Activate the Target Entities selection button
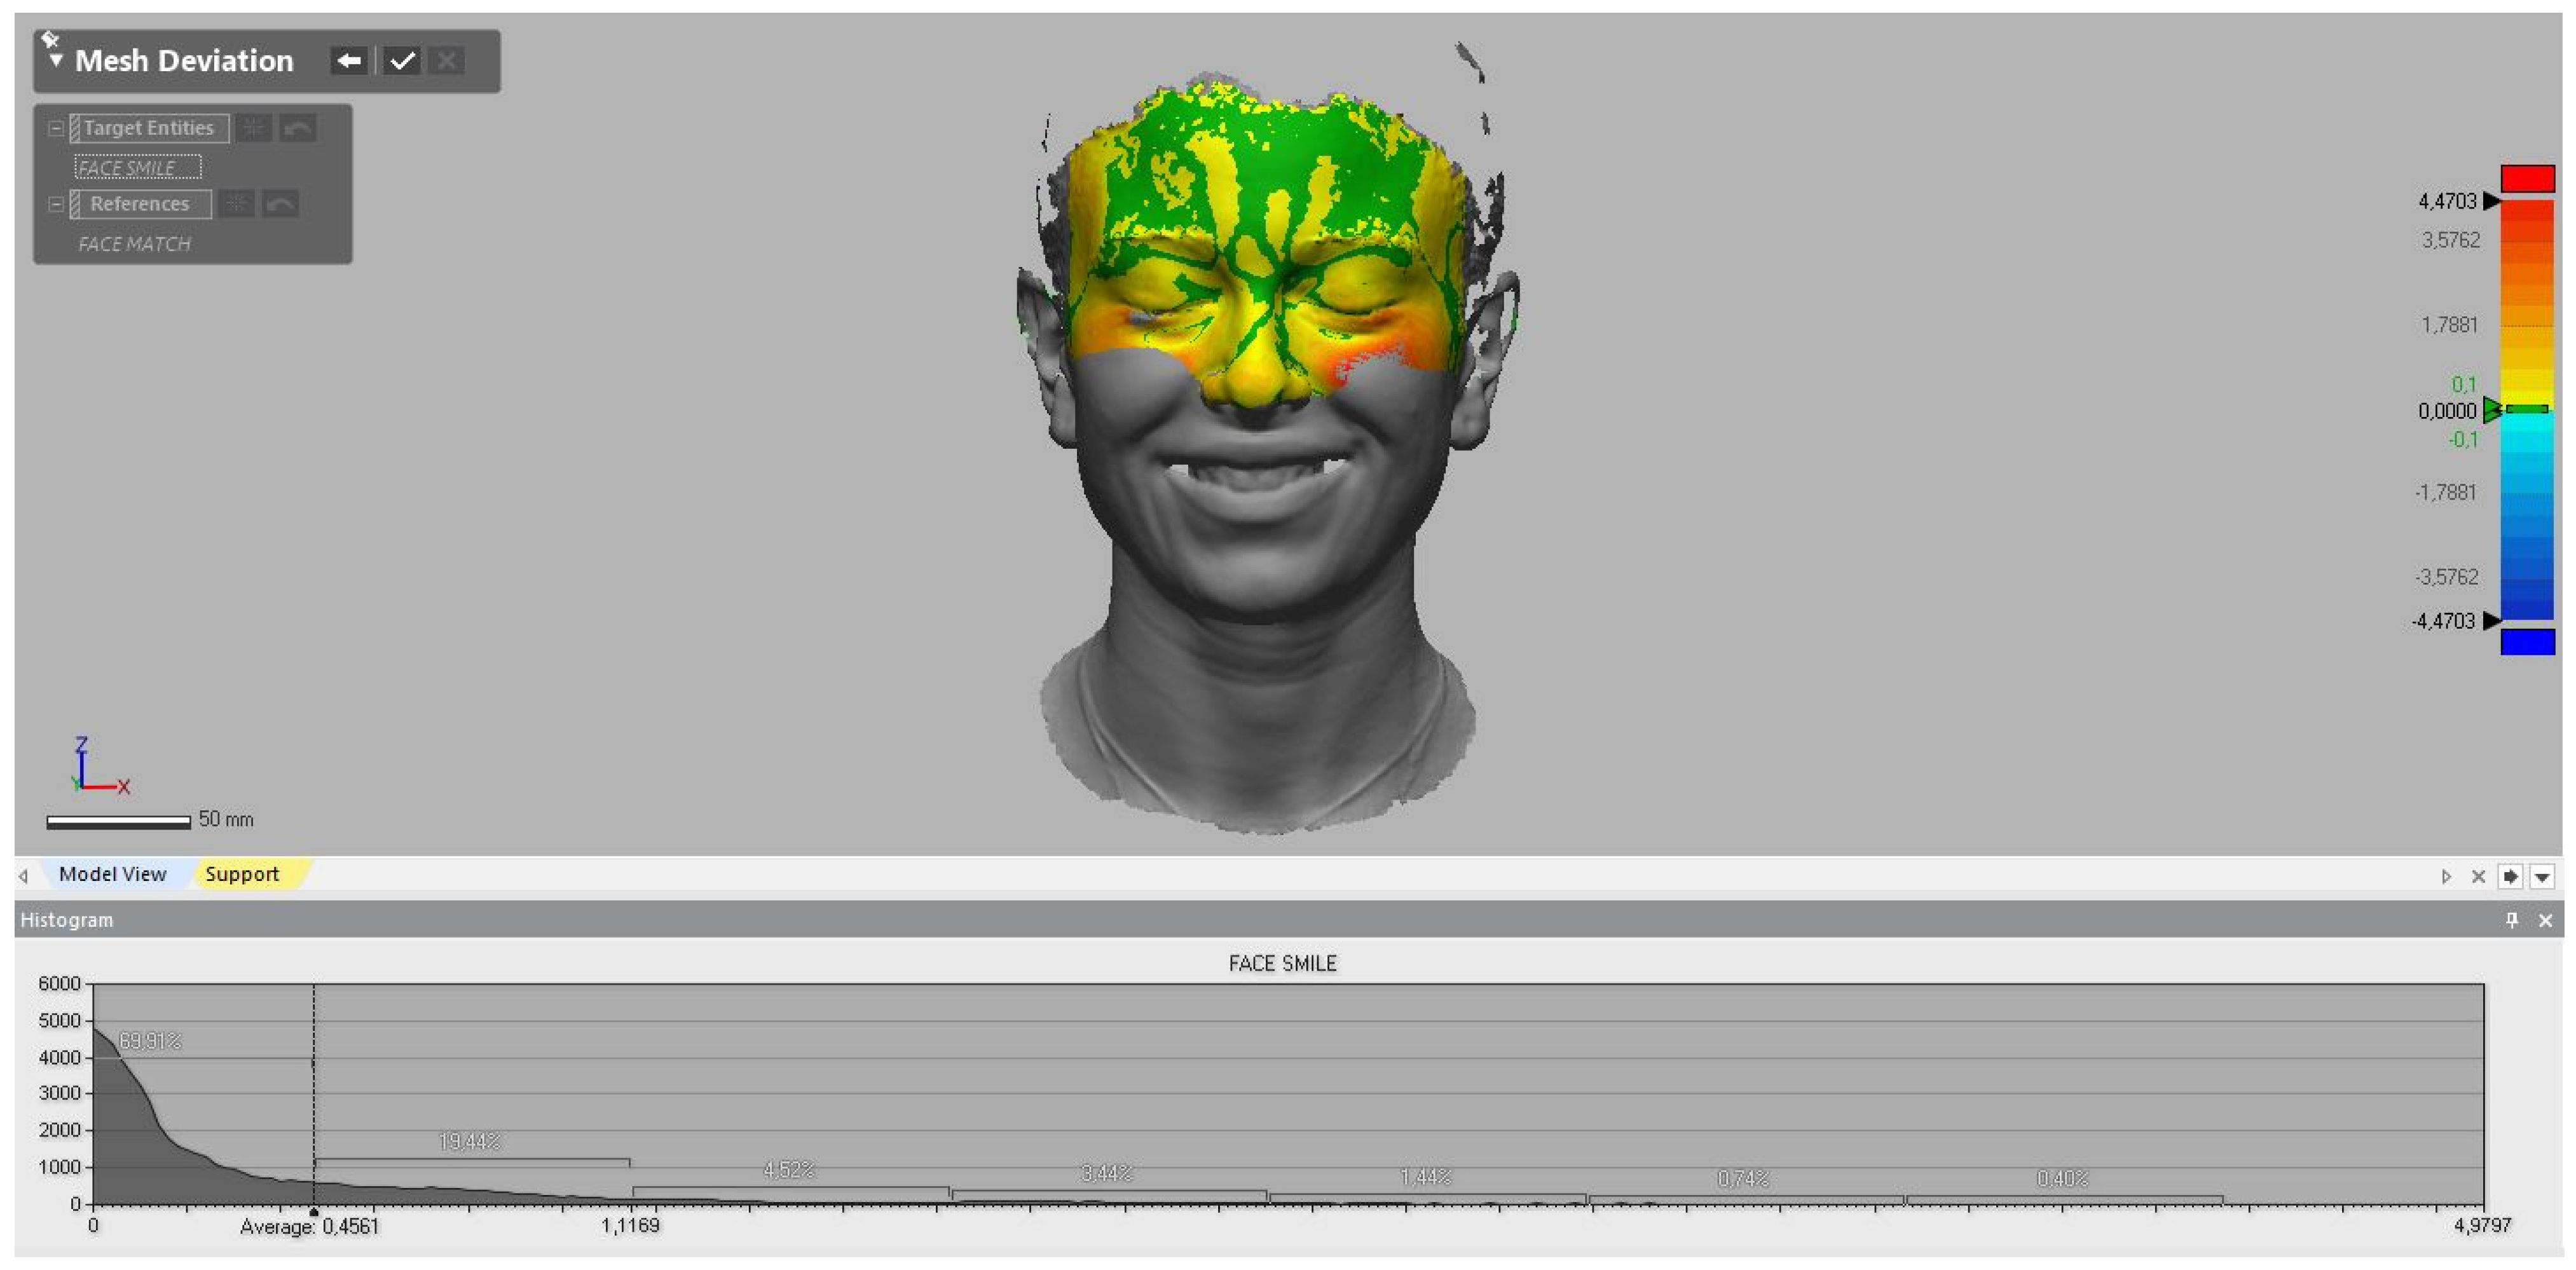 coord(149,128)
